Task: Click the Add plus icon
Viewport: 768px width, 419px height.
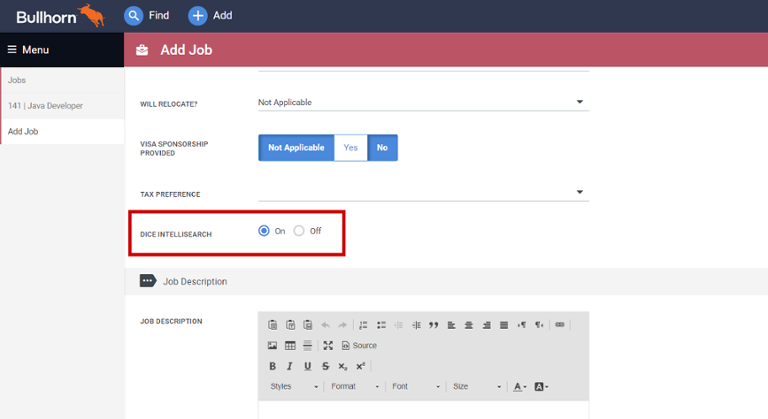Action: (x=198, y=15)
